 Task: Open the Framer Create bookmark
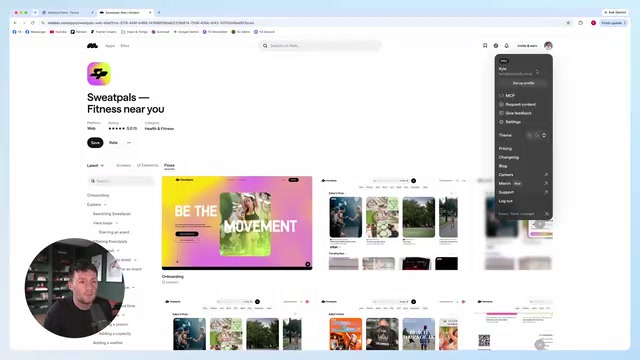tap(104, 32)
